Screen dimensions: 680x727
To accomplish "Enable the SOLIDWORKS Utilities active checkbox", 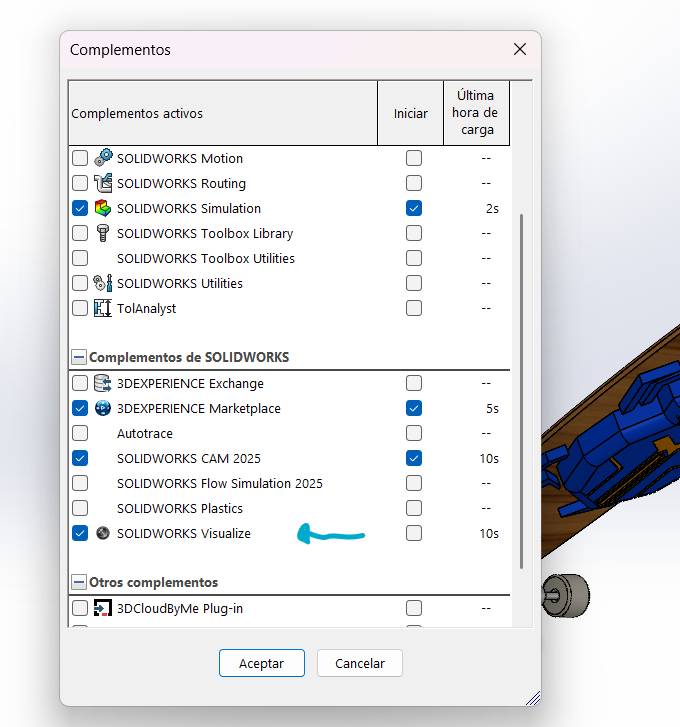I will [x=80, y=283].
